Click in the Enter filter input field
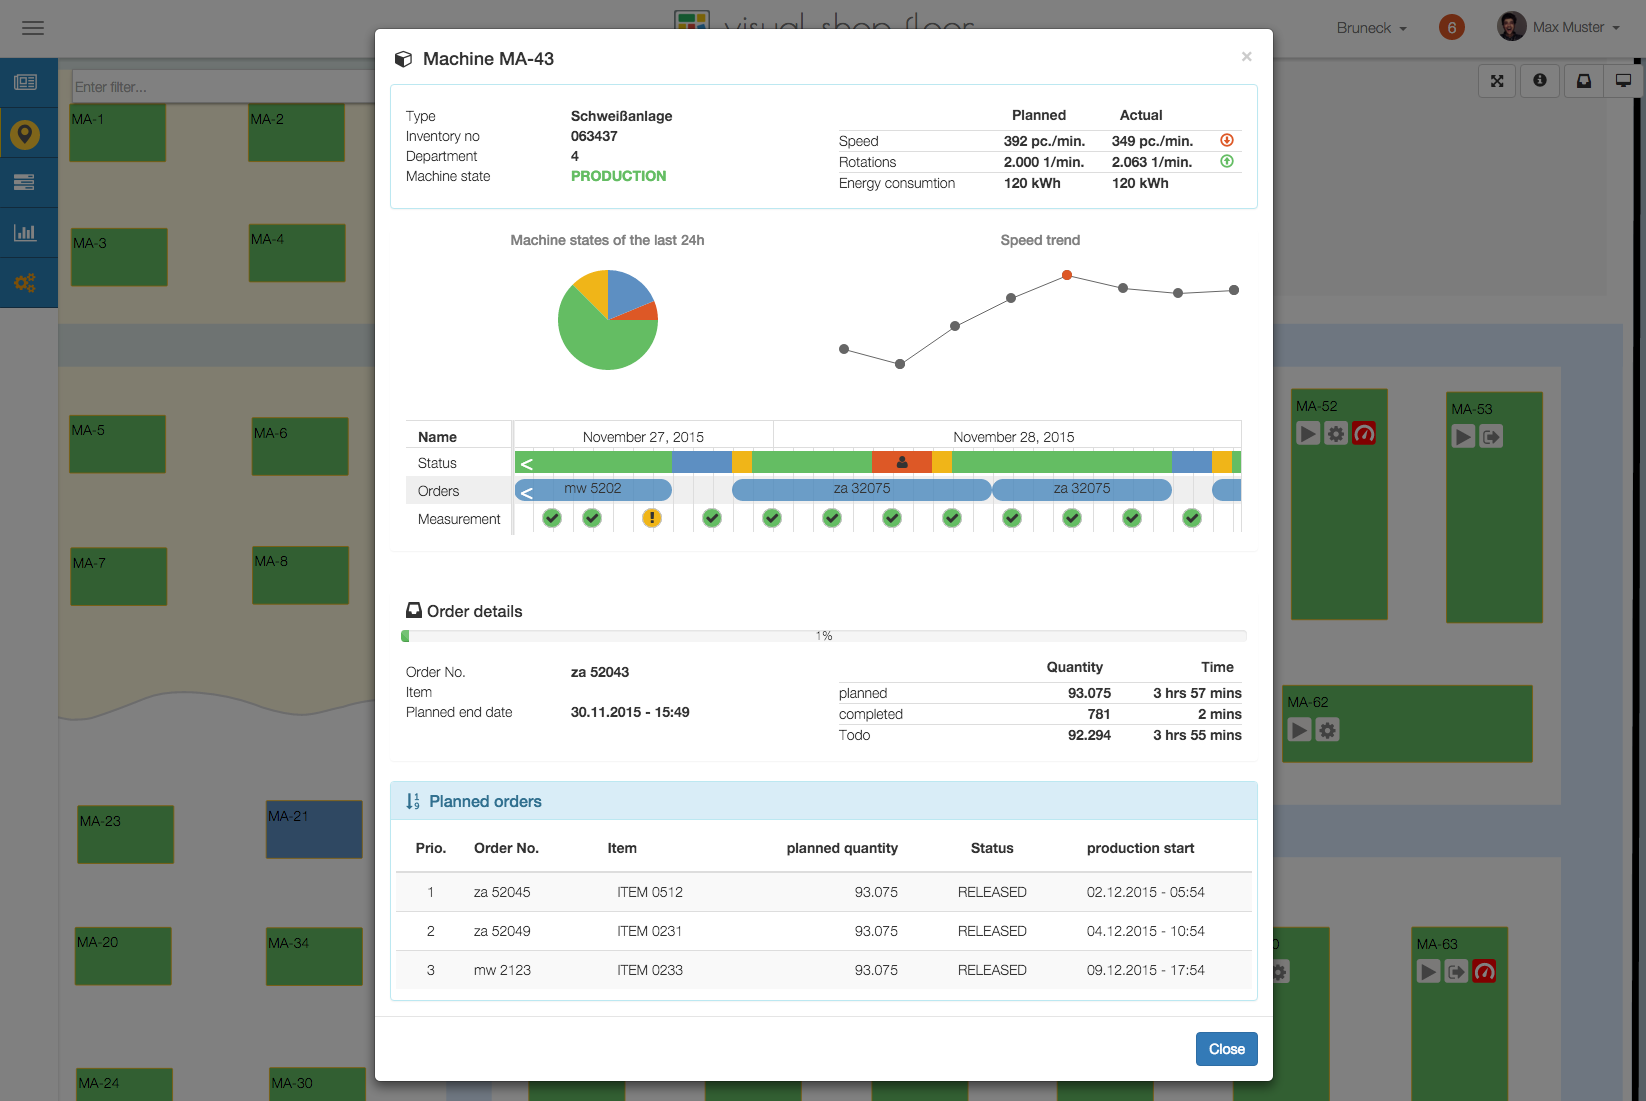This screenshot has height=1101, width=1646. 224,87
